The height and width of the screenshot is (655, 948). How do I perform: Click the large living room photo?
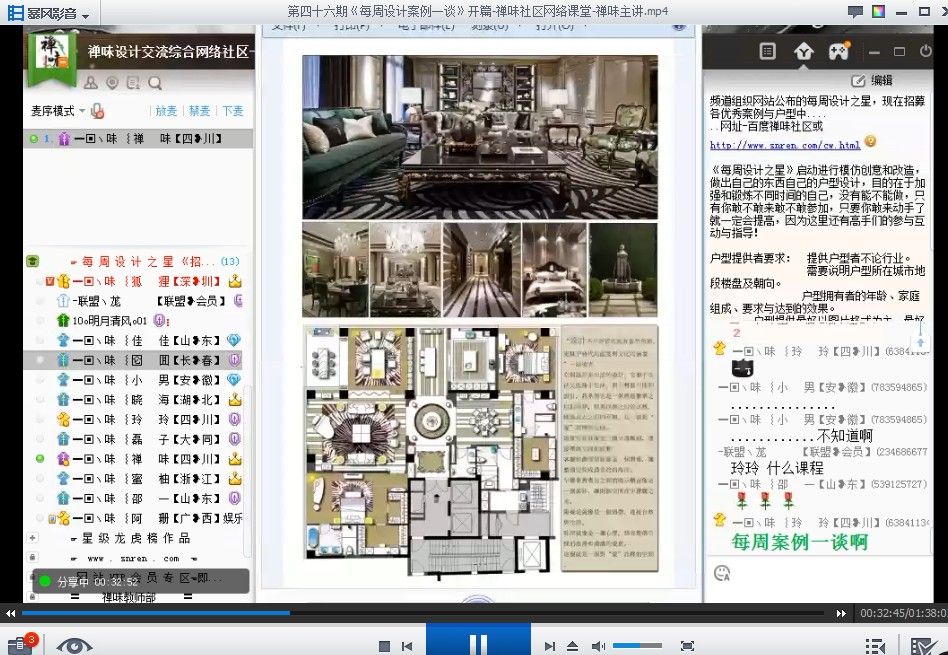point(480,137)
